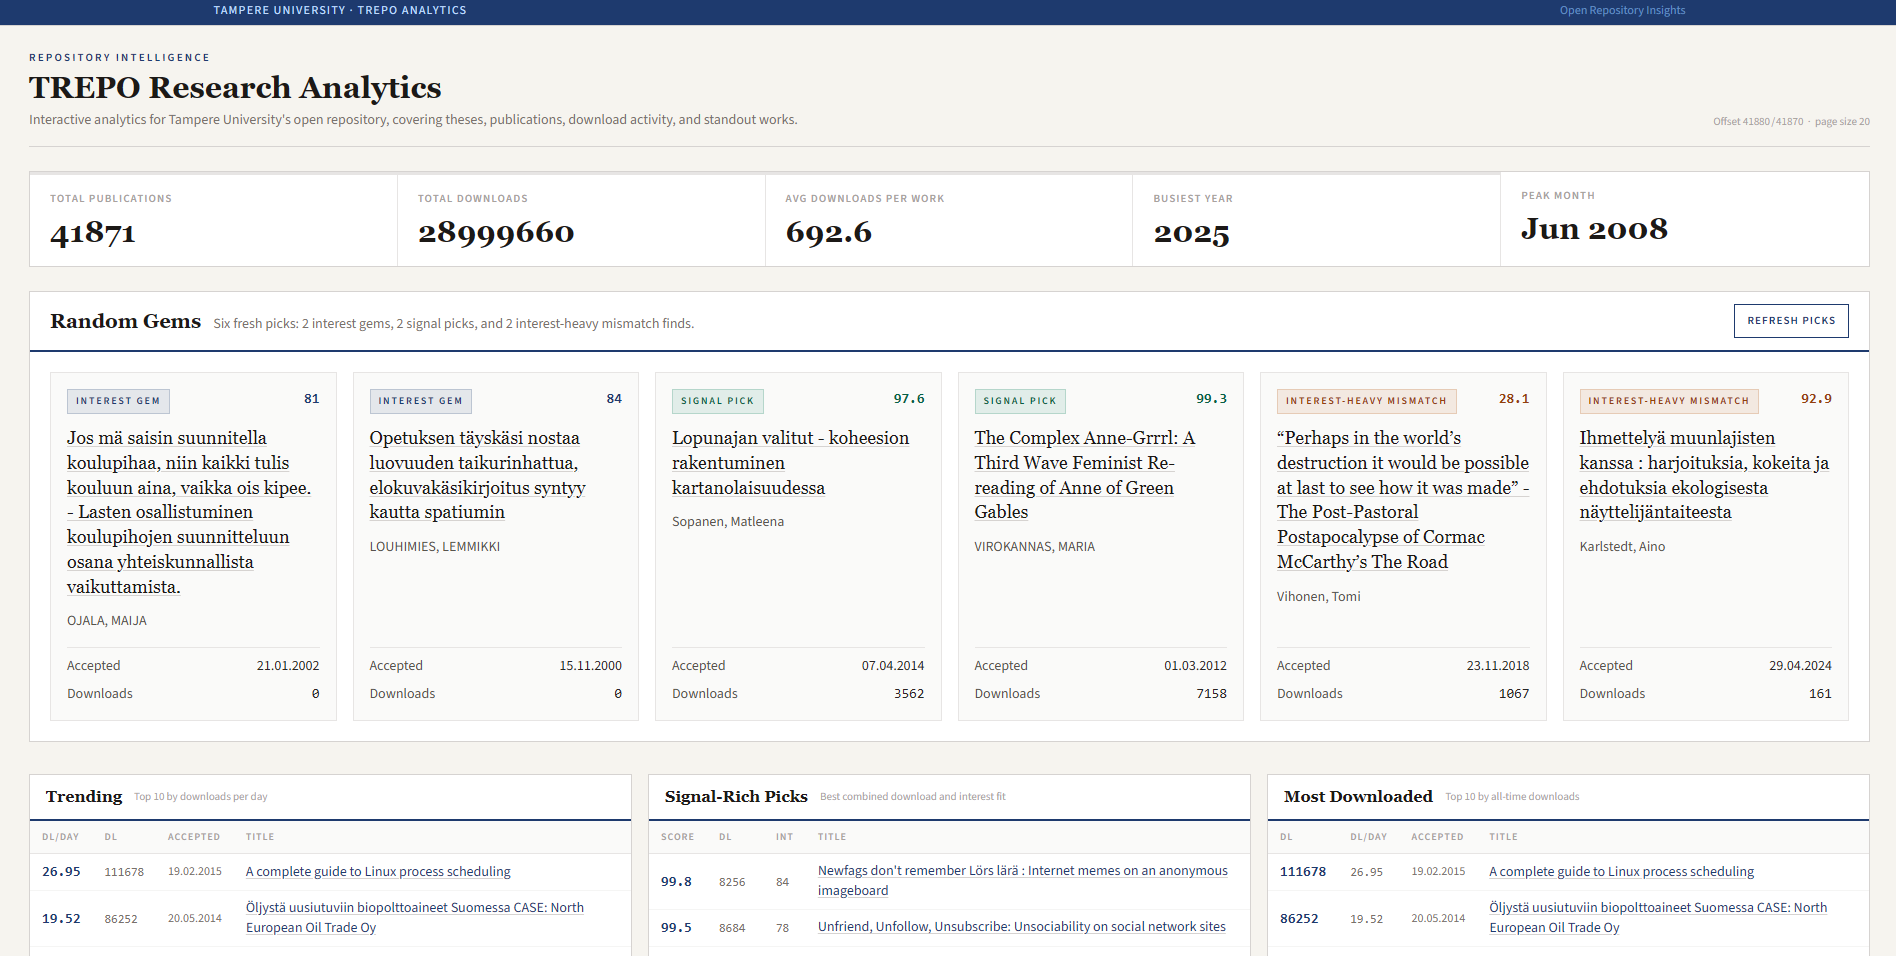
Task: Click the author name OJALA, MAIJA
Action: [107, 621]
